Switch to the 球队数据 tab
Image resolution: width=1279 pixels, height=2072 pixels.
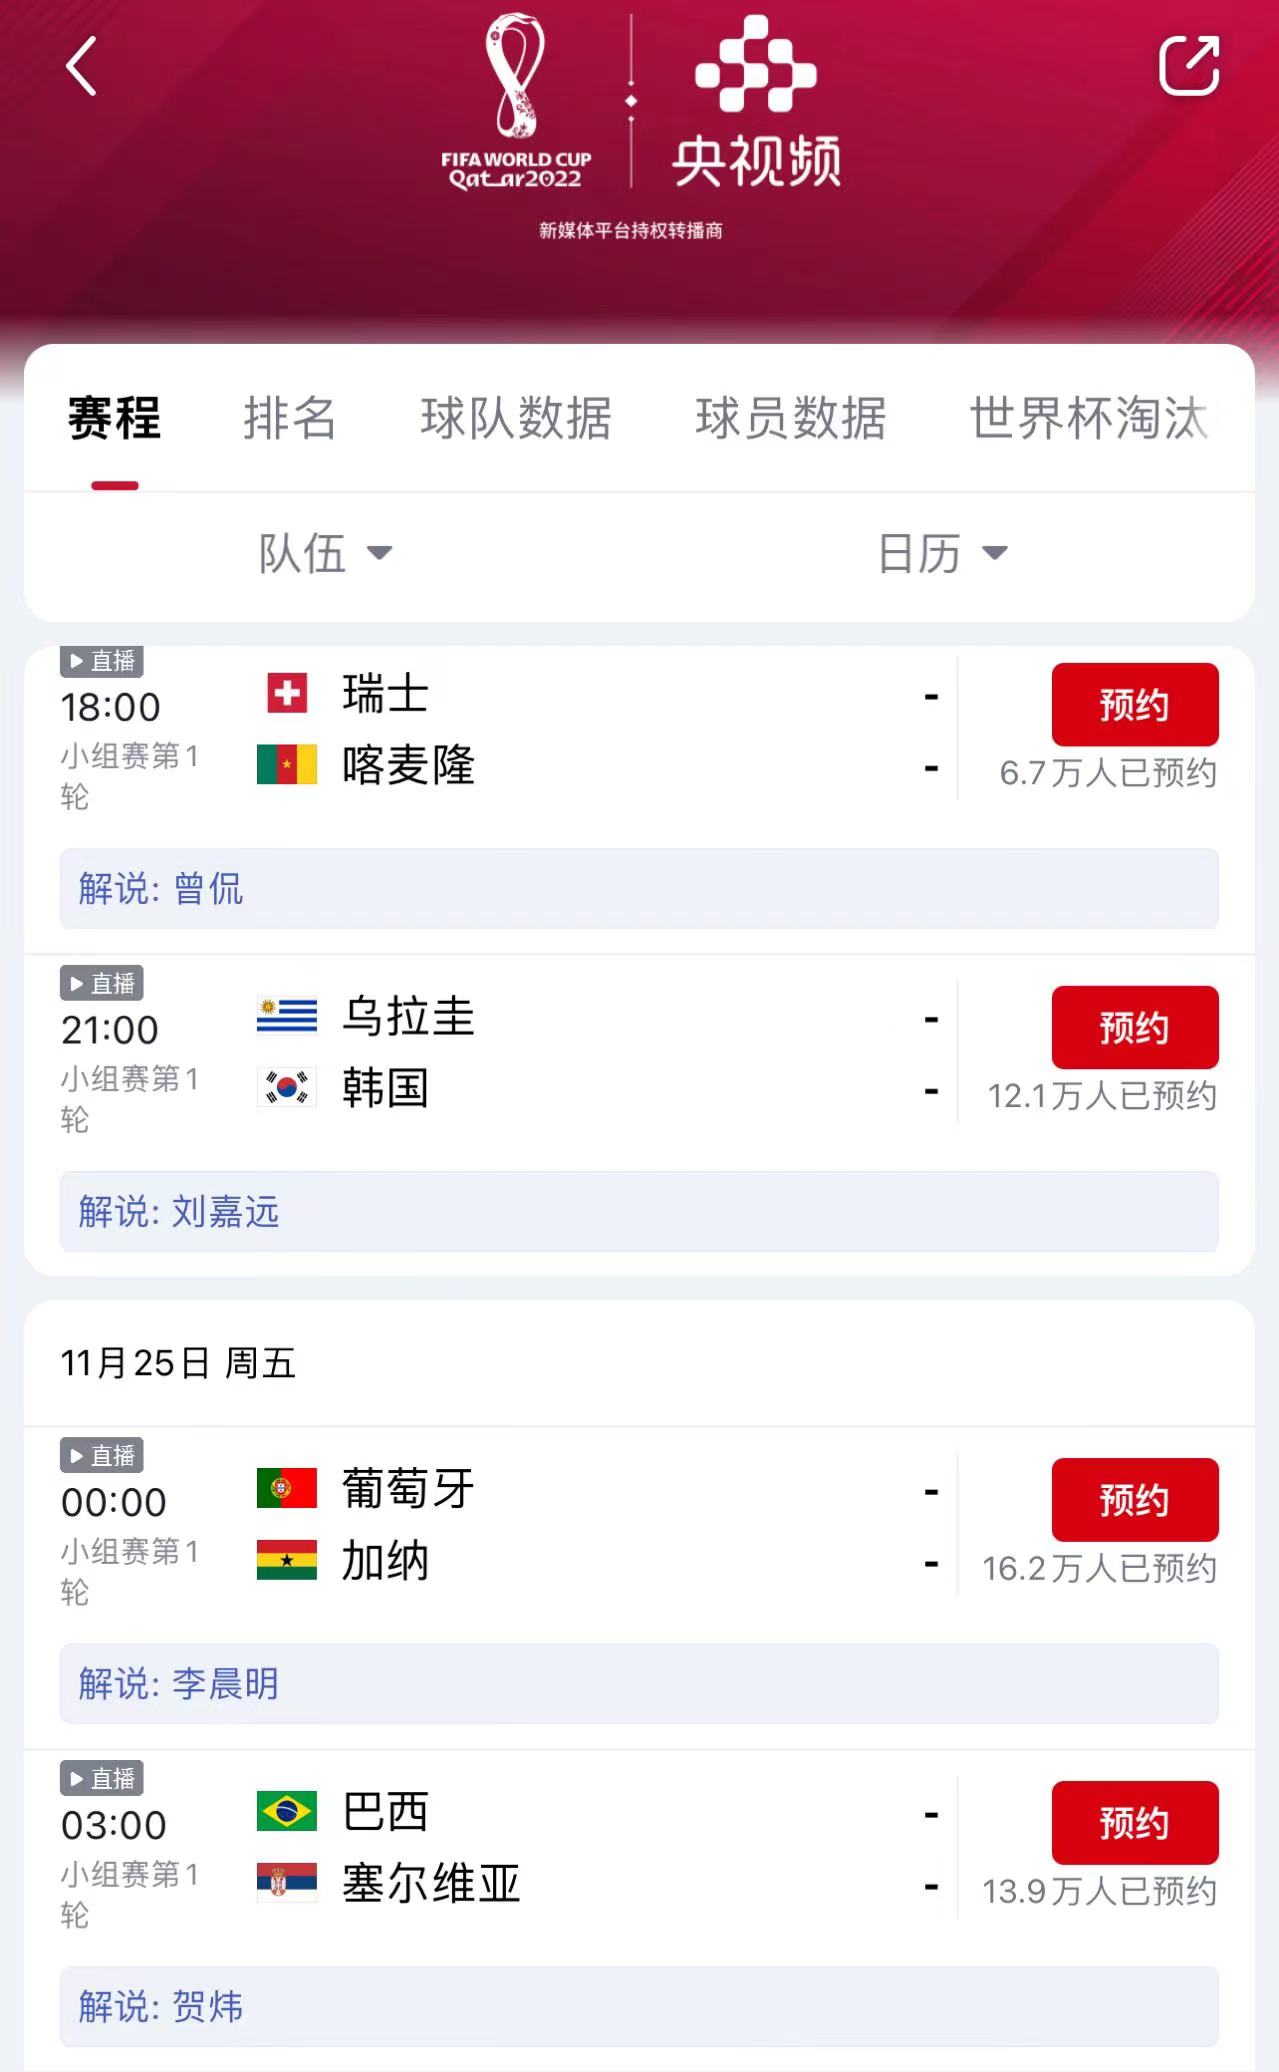point(516,418)
